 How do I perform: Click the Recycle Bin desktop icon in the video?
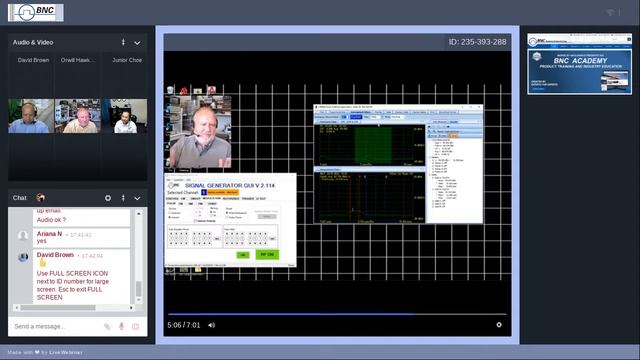click(171, 90)
